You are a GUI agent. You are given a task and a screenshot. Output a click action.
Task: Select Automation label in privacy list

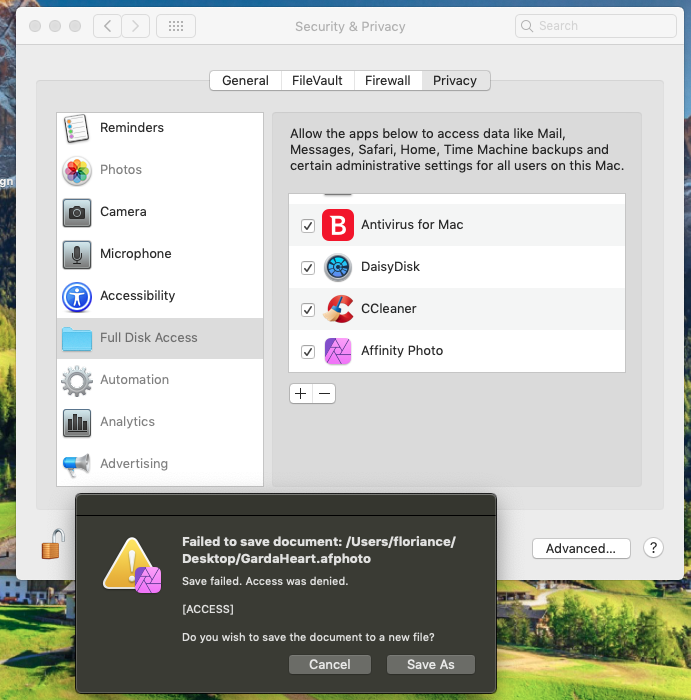click(x=134, y=379)
